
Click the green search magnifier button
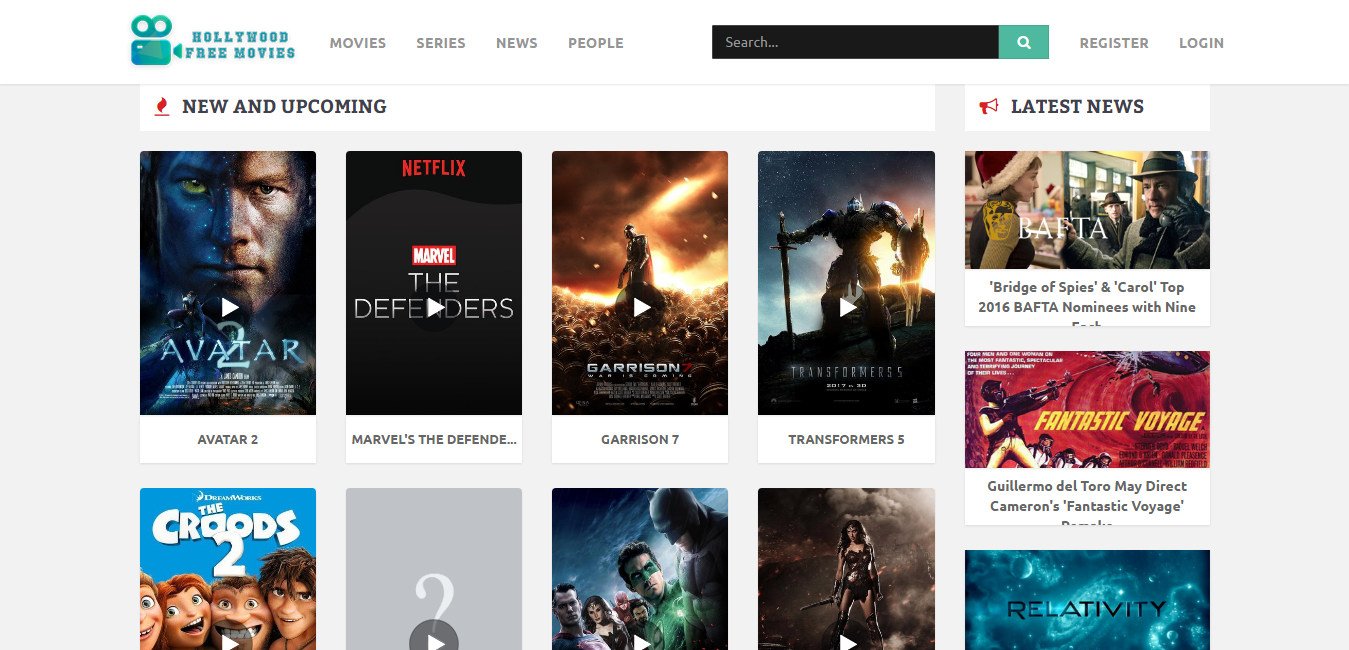click(1023, 42)
